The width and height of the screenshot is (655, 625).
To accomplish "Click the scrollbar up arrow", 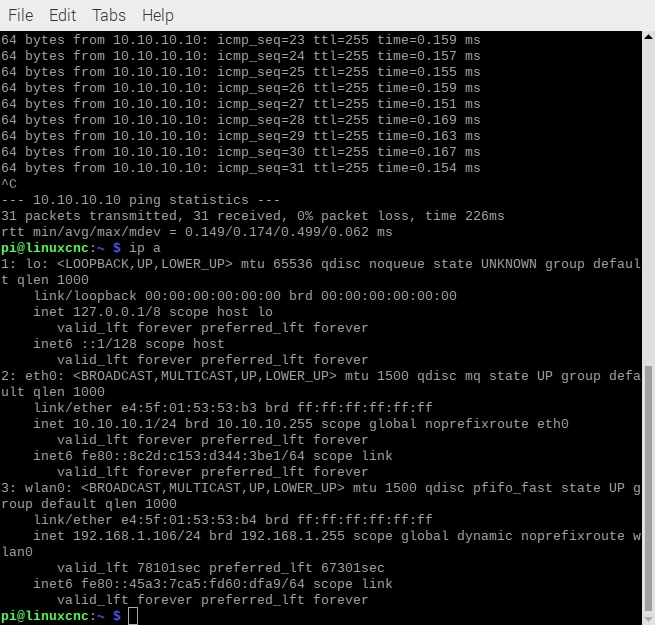I will click(x=648, y=37).
